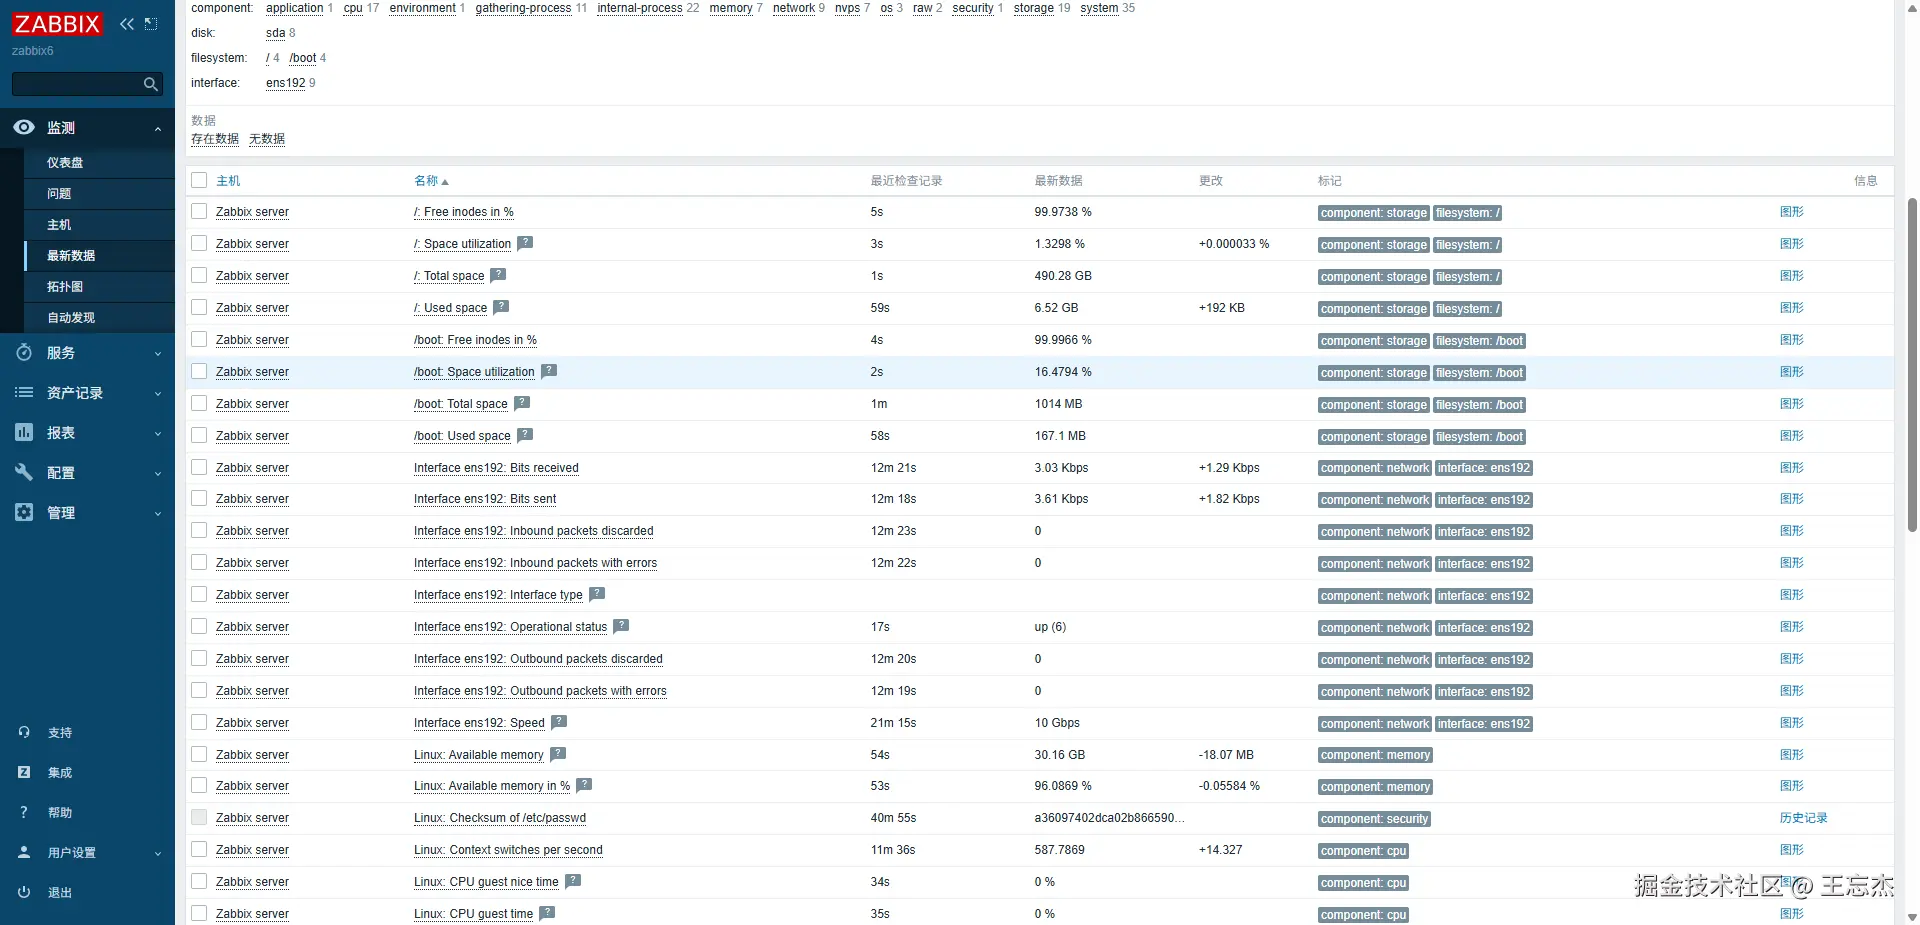Check the /boot: Space utilization row checkbox
Screen dimensions: 1920x925
[199, 372]
